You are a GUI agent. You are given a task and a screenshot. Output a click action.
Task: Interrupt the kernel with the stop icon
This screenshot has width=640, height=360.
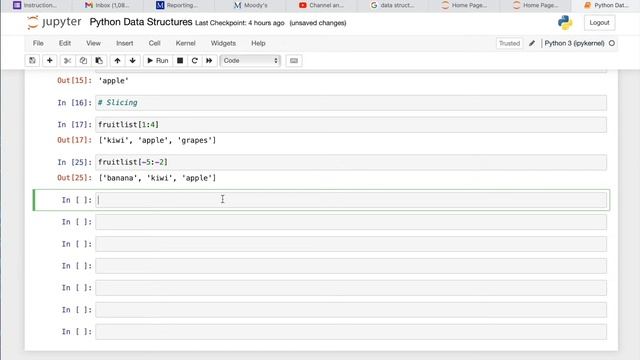point(180,60)
